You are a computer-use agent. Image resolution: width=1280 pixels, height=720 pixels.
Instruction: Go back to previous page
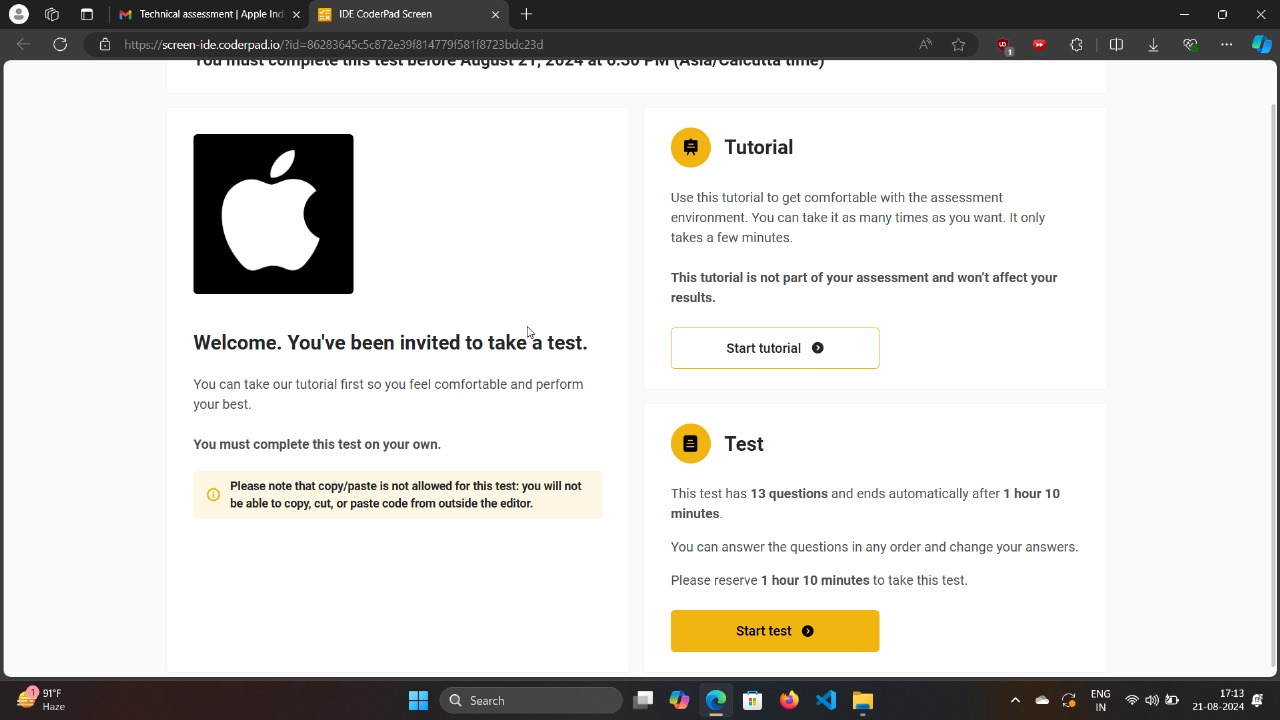coord(24,44)
